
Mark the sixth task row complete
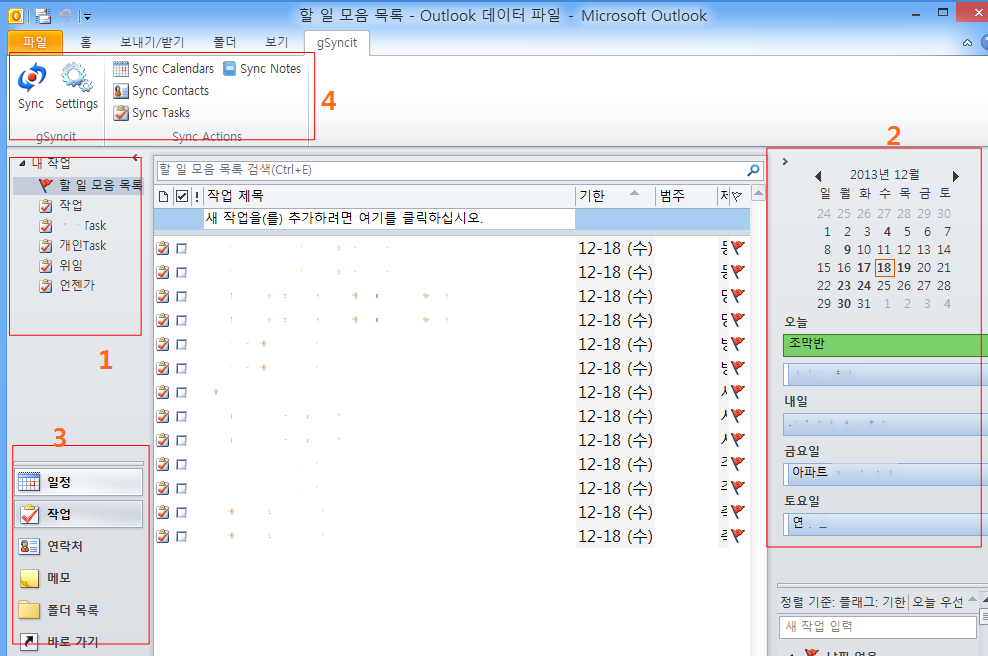(181, 368)
